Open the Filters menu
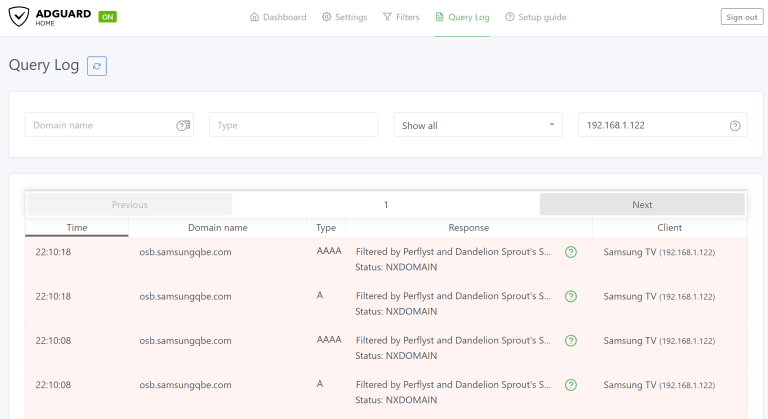This screenshot has height=419, width=768. [x=401, y=17]
